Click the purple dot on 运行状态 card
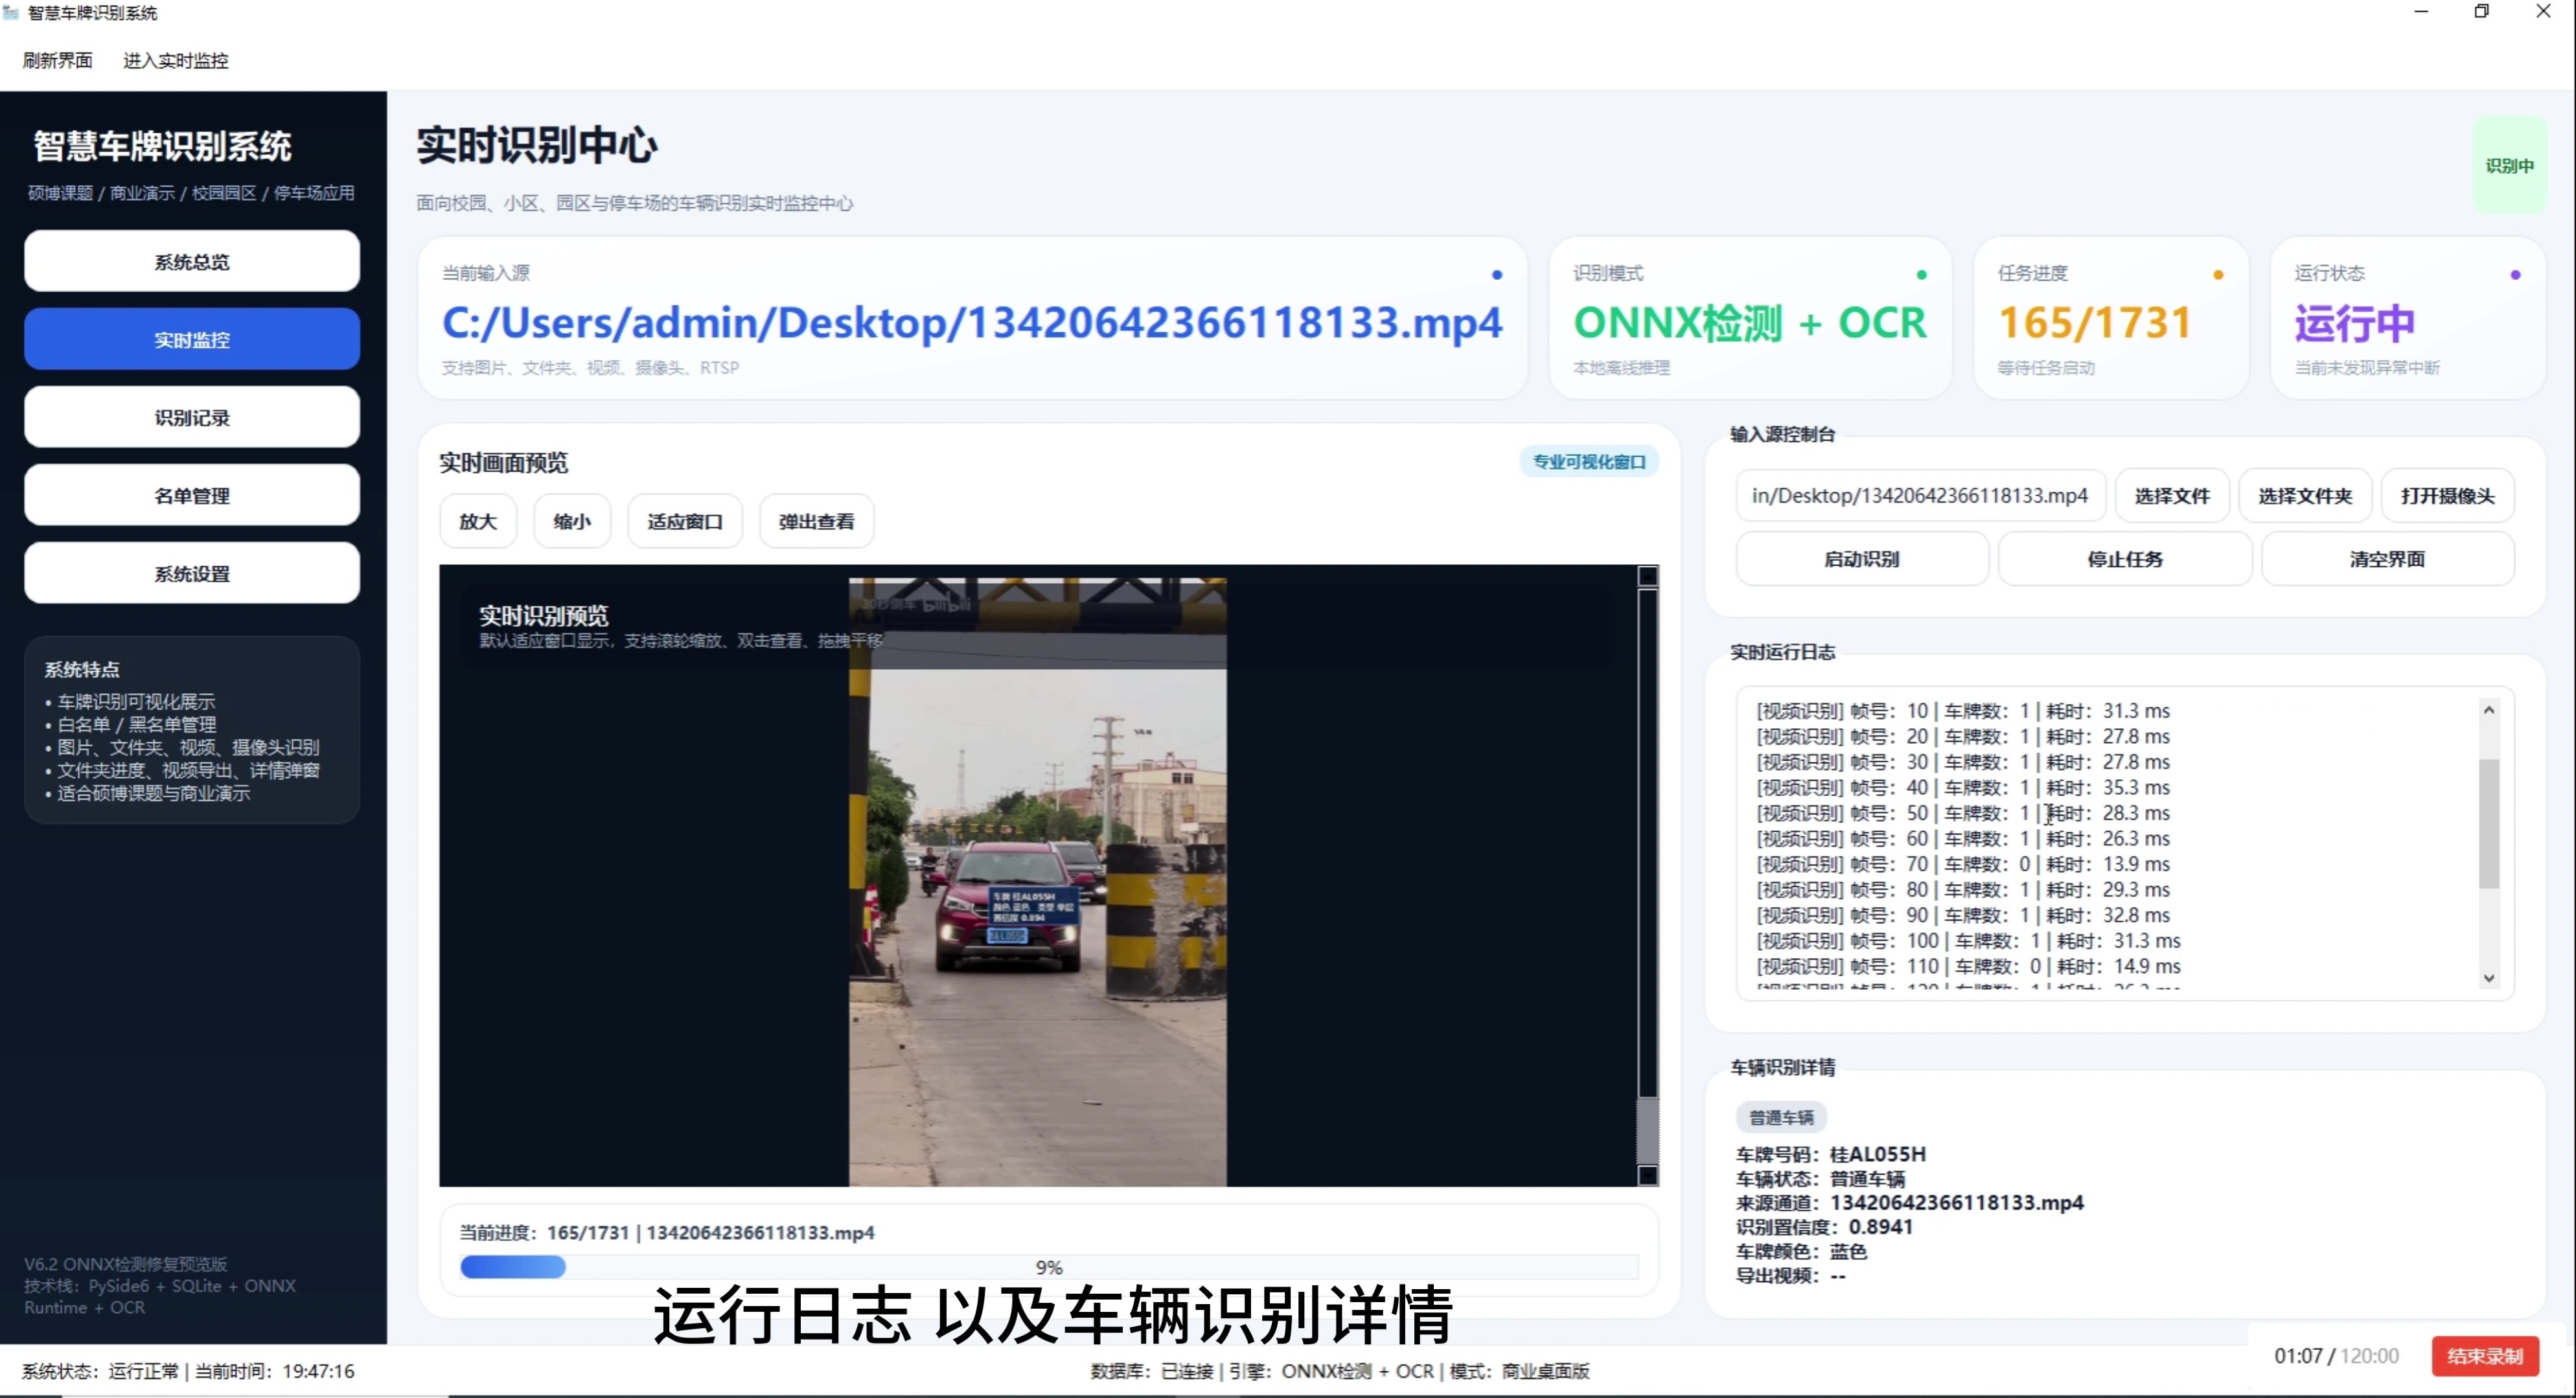This screenshot has height=1398, width=2576. [2515, 275]
